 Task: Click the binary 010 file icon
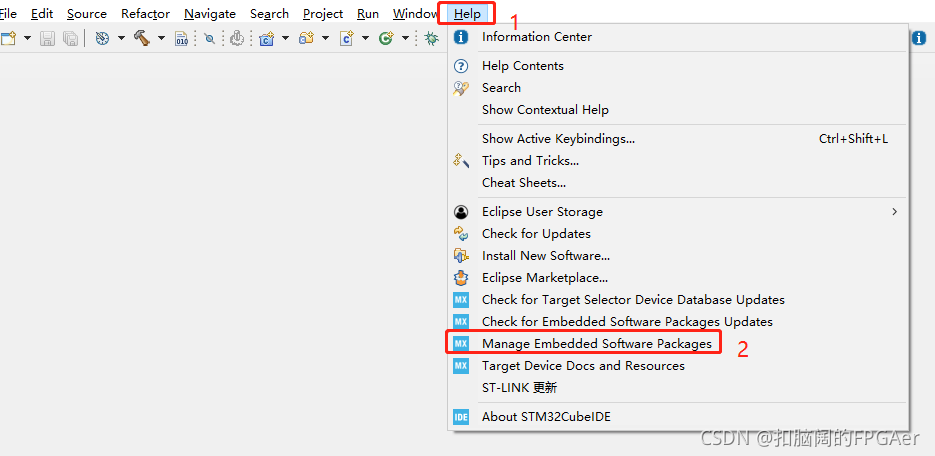tap(181, 39)
